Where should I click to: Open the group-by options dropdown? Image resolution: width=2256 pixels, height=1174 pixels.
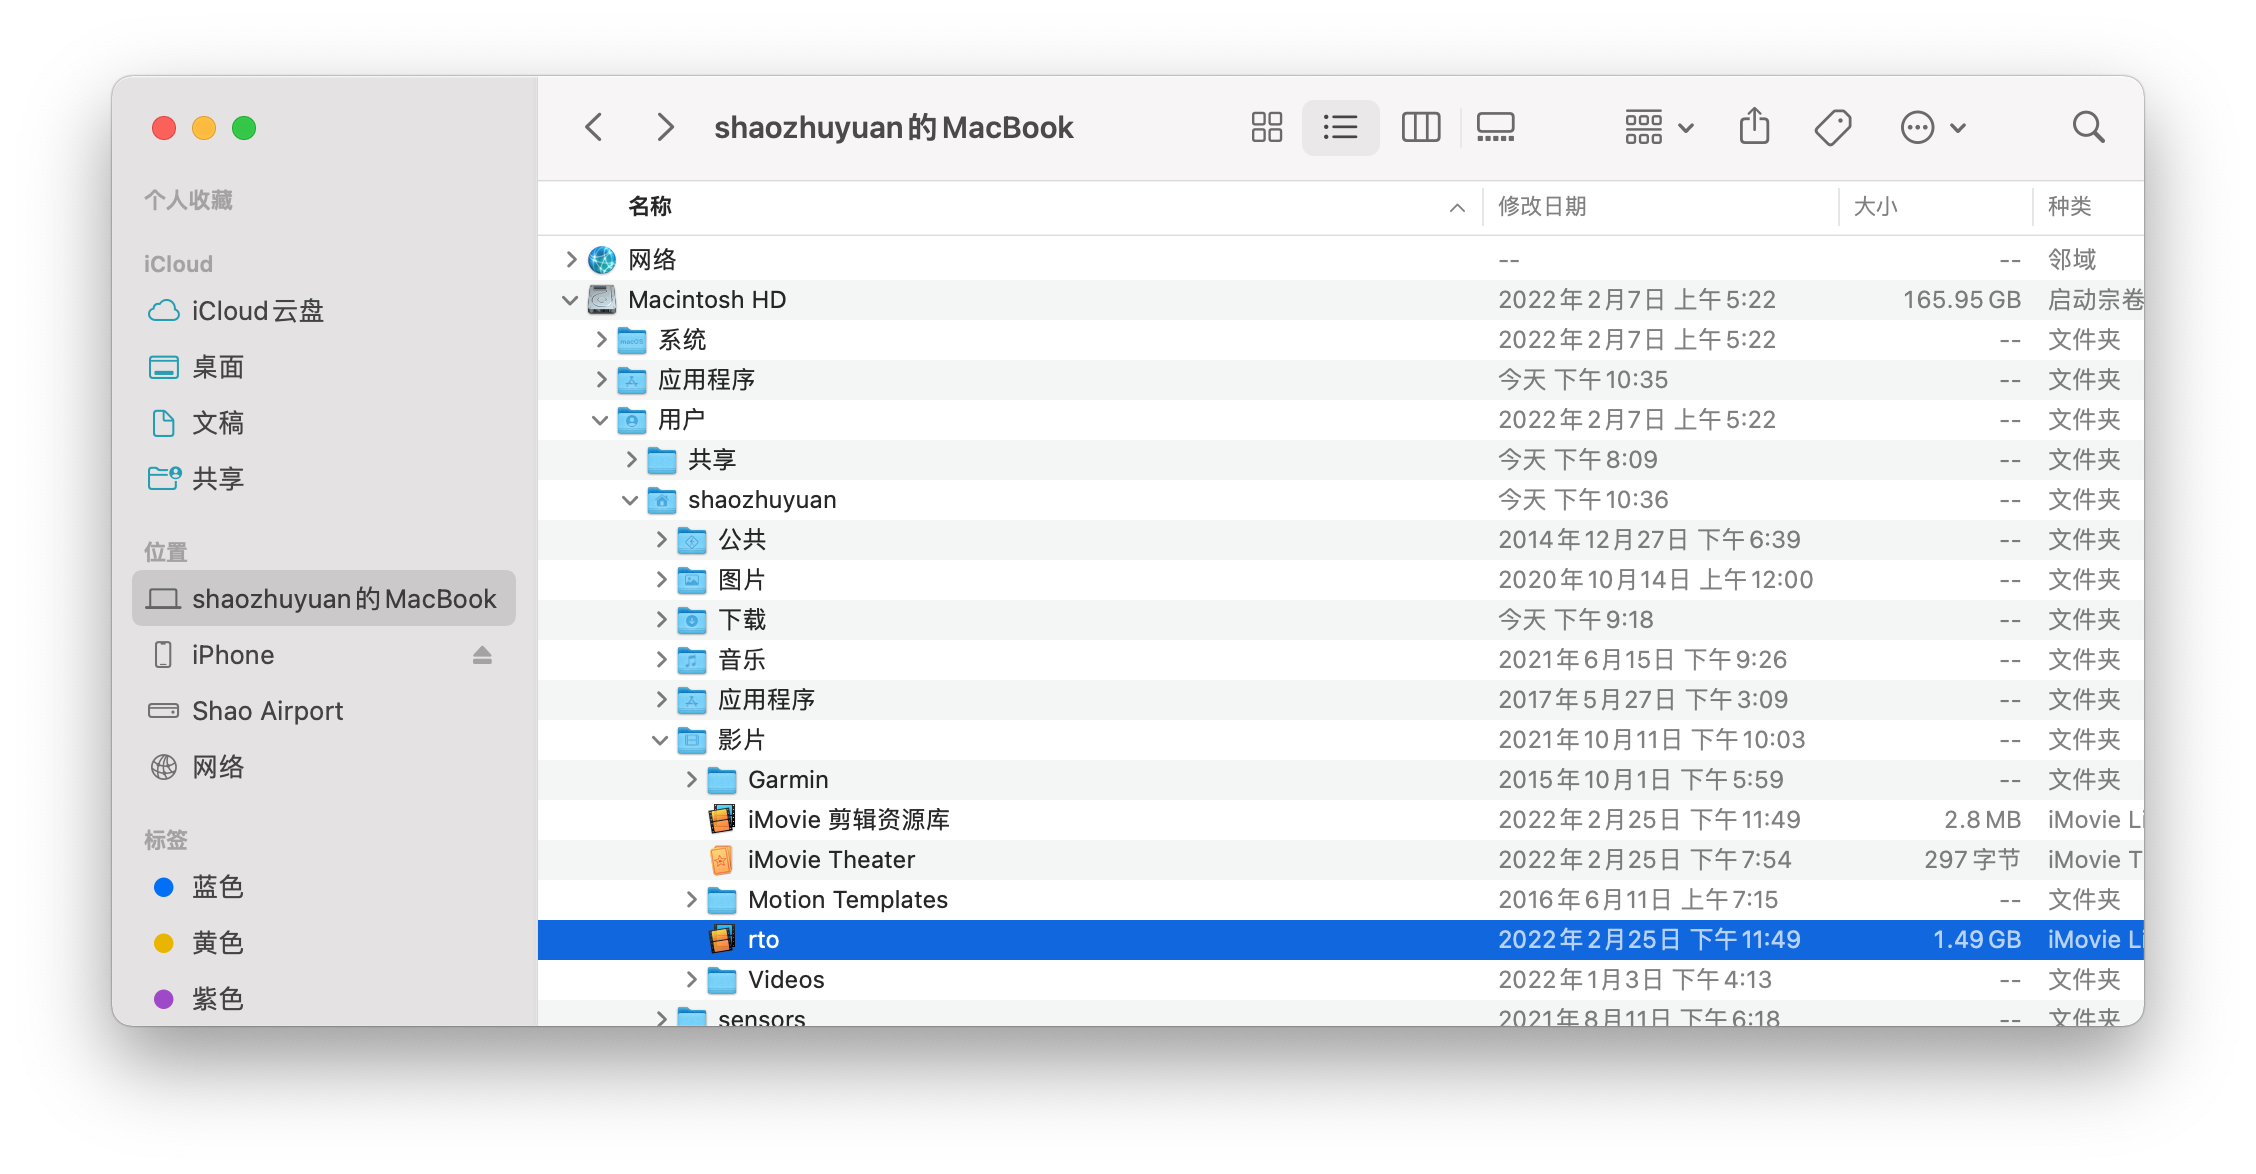(x=1658, y=127)
